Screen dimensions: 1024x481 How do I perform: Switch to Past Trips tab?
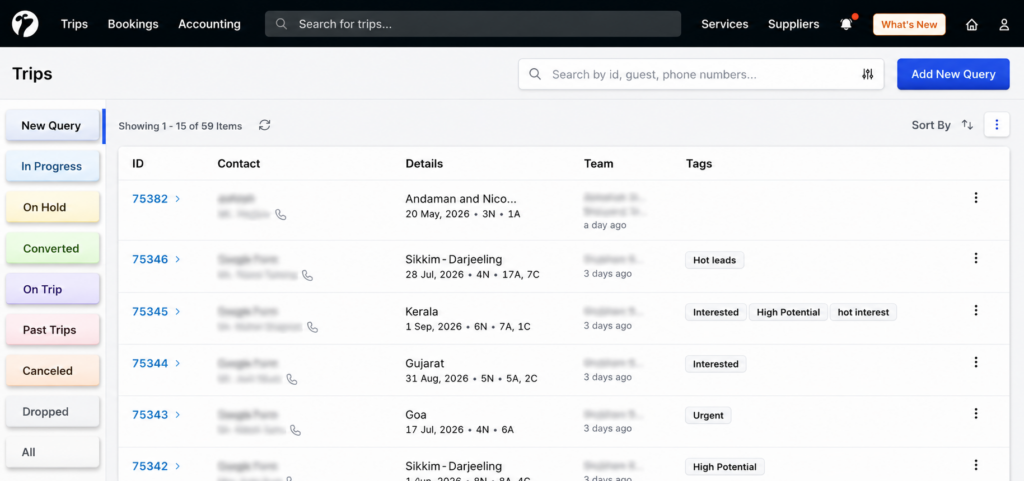coord(52,330)
